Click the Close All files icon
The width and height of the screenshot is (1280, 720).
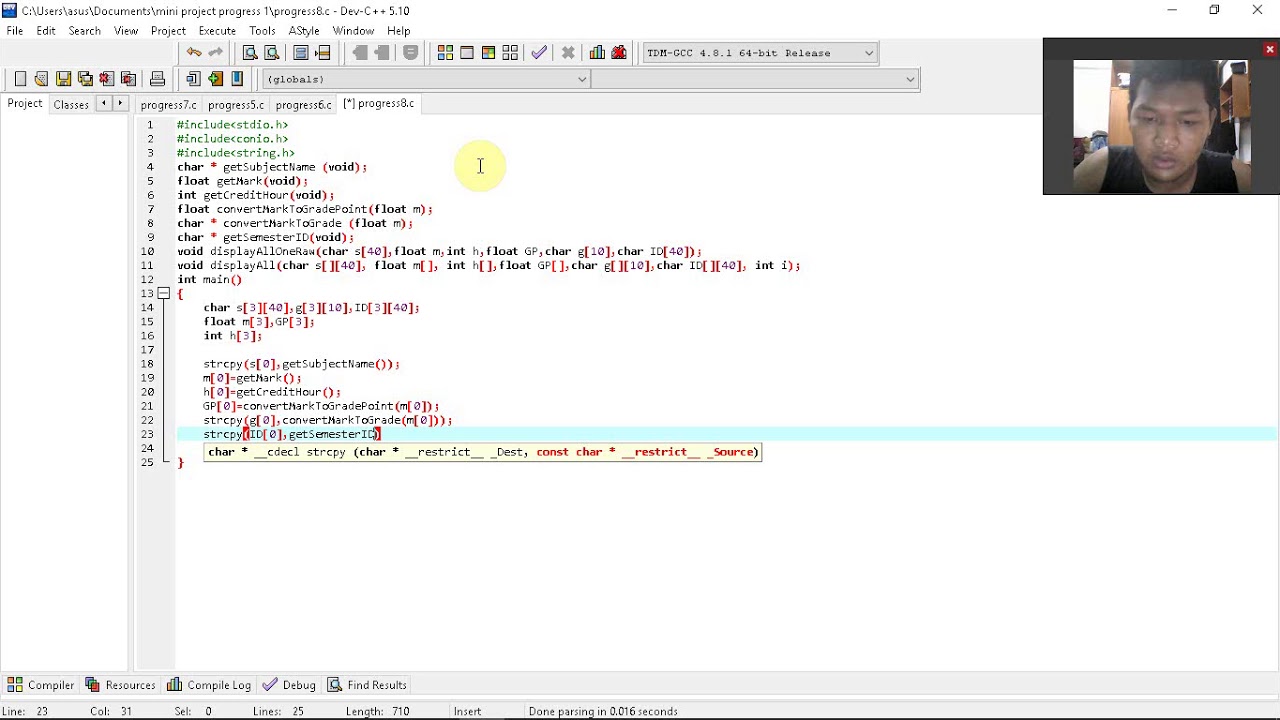[128, 79]
